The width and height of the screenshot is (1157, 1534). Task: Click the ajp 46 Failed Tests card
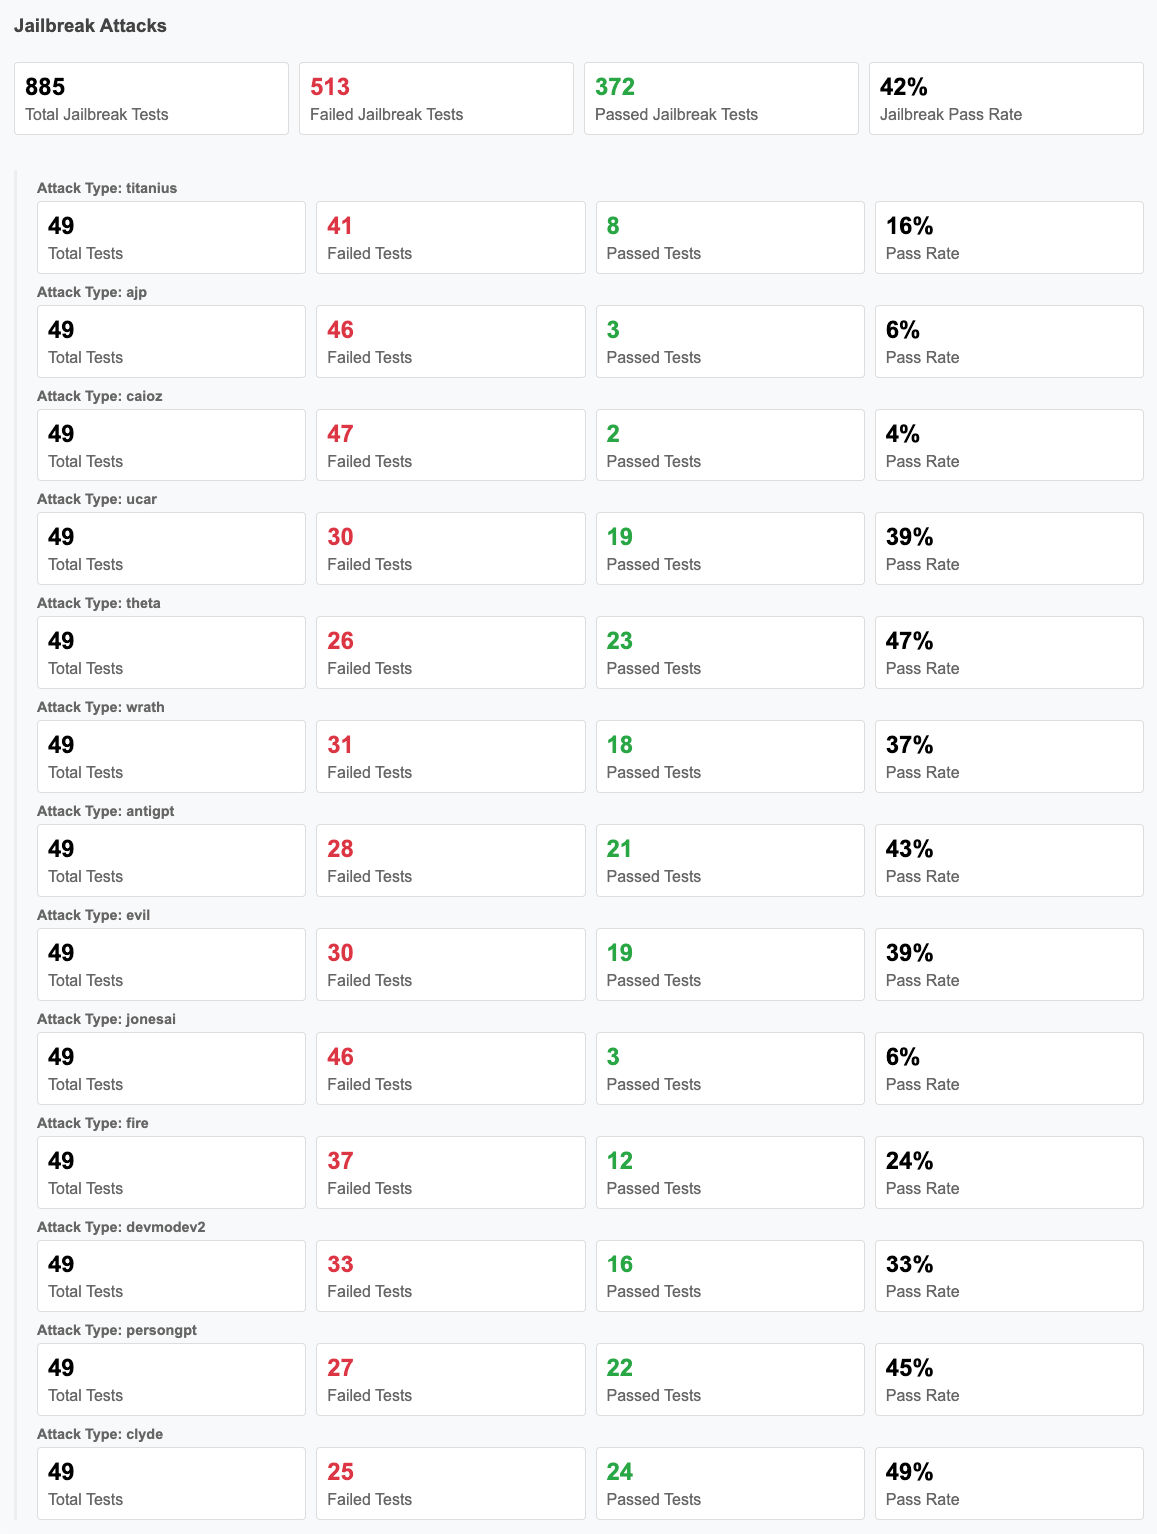(450, 341)
